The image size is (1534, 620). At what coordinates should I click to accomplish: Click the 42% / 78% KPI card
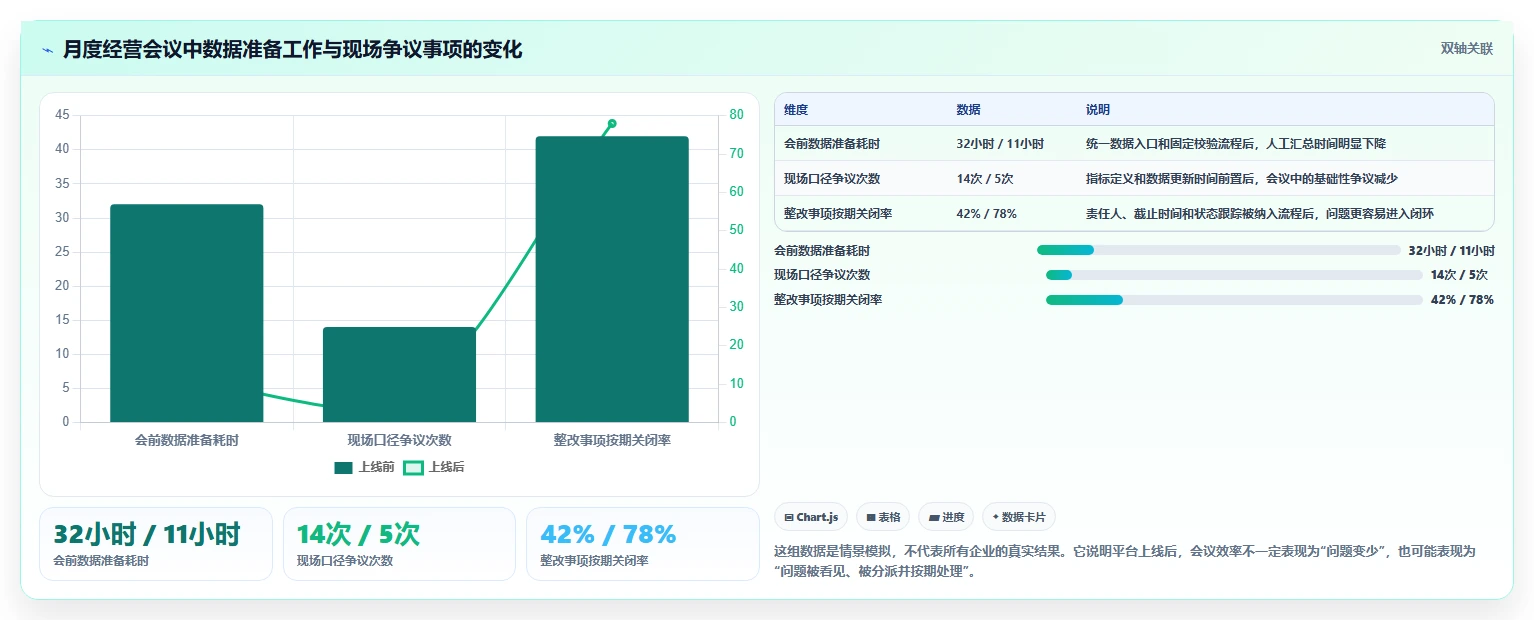[643, 544]
